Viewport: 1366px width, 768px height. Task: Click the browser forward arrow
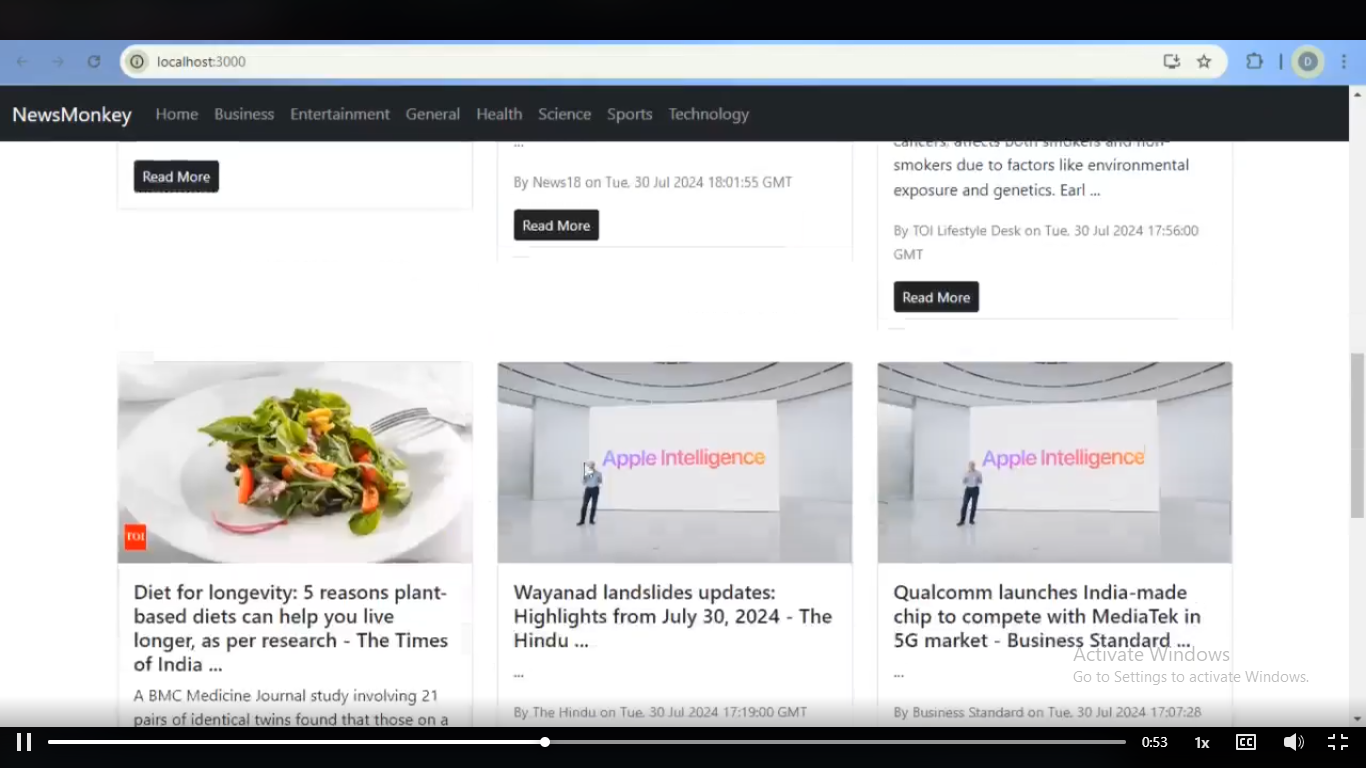(58, 62)
